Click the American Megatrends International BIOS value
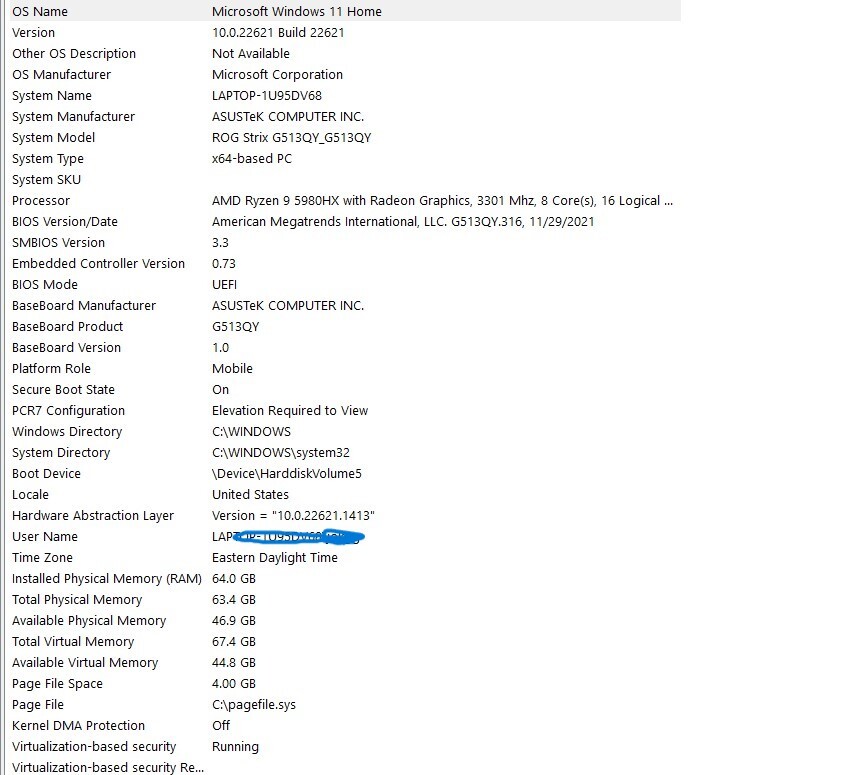This screenshot has width=850, height=775. coord(403,222)
